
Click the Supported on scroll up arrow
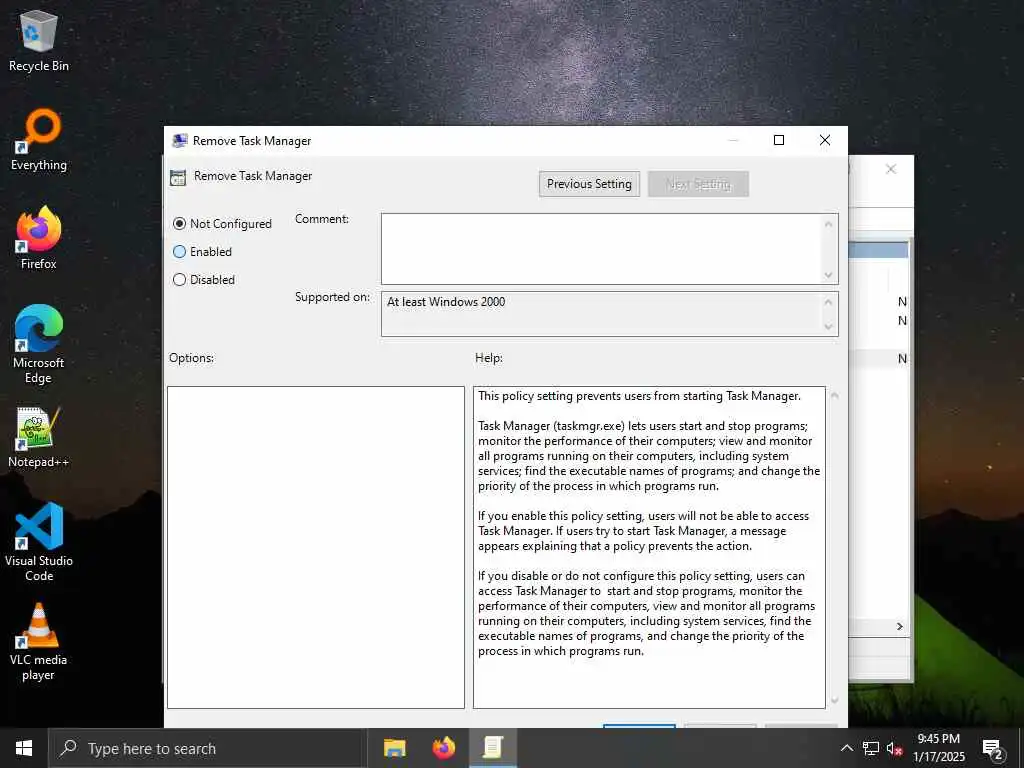[829, 302]
